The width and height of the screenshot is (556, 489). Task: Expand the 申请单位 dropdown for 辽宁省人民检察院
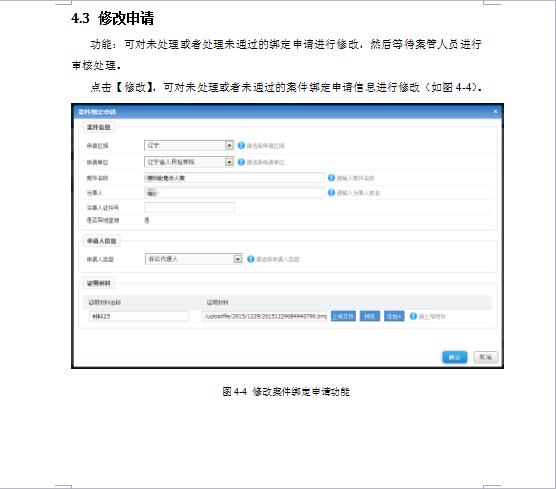[x=189, y=162]
